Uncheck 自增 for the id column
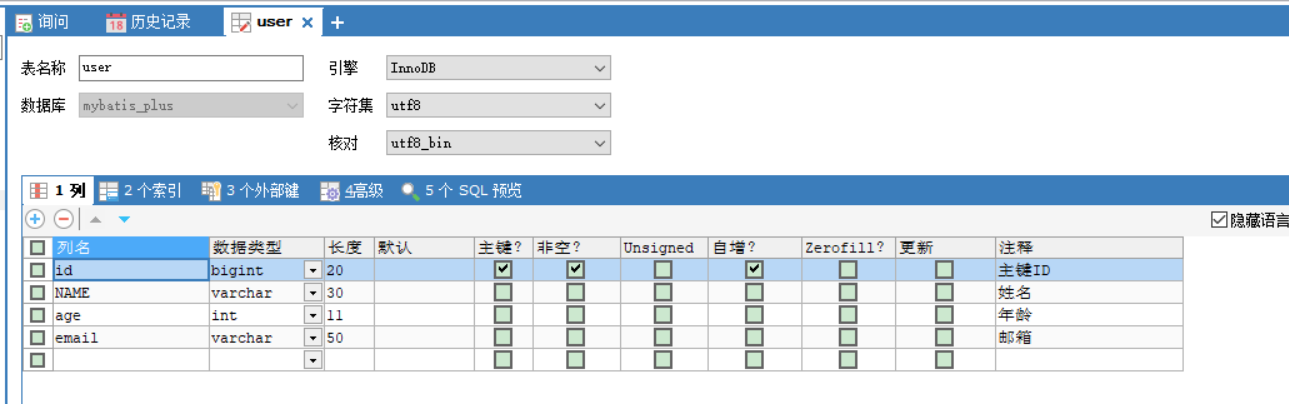Image resolution: width=1289 pixels, height=404 pixels. [754, 270]
